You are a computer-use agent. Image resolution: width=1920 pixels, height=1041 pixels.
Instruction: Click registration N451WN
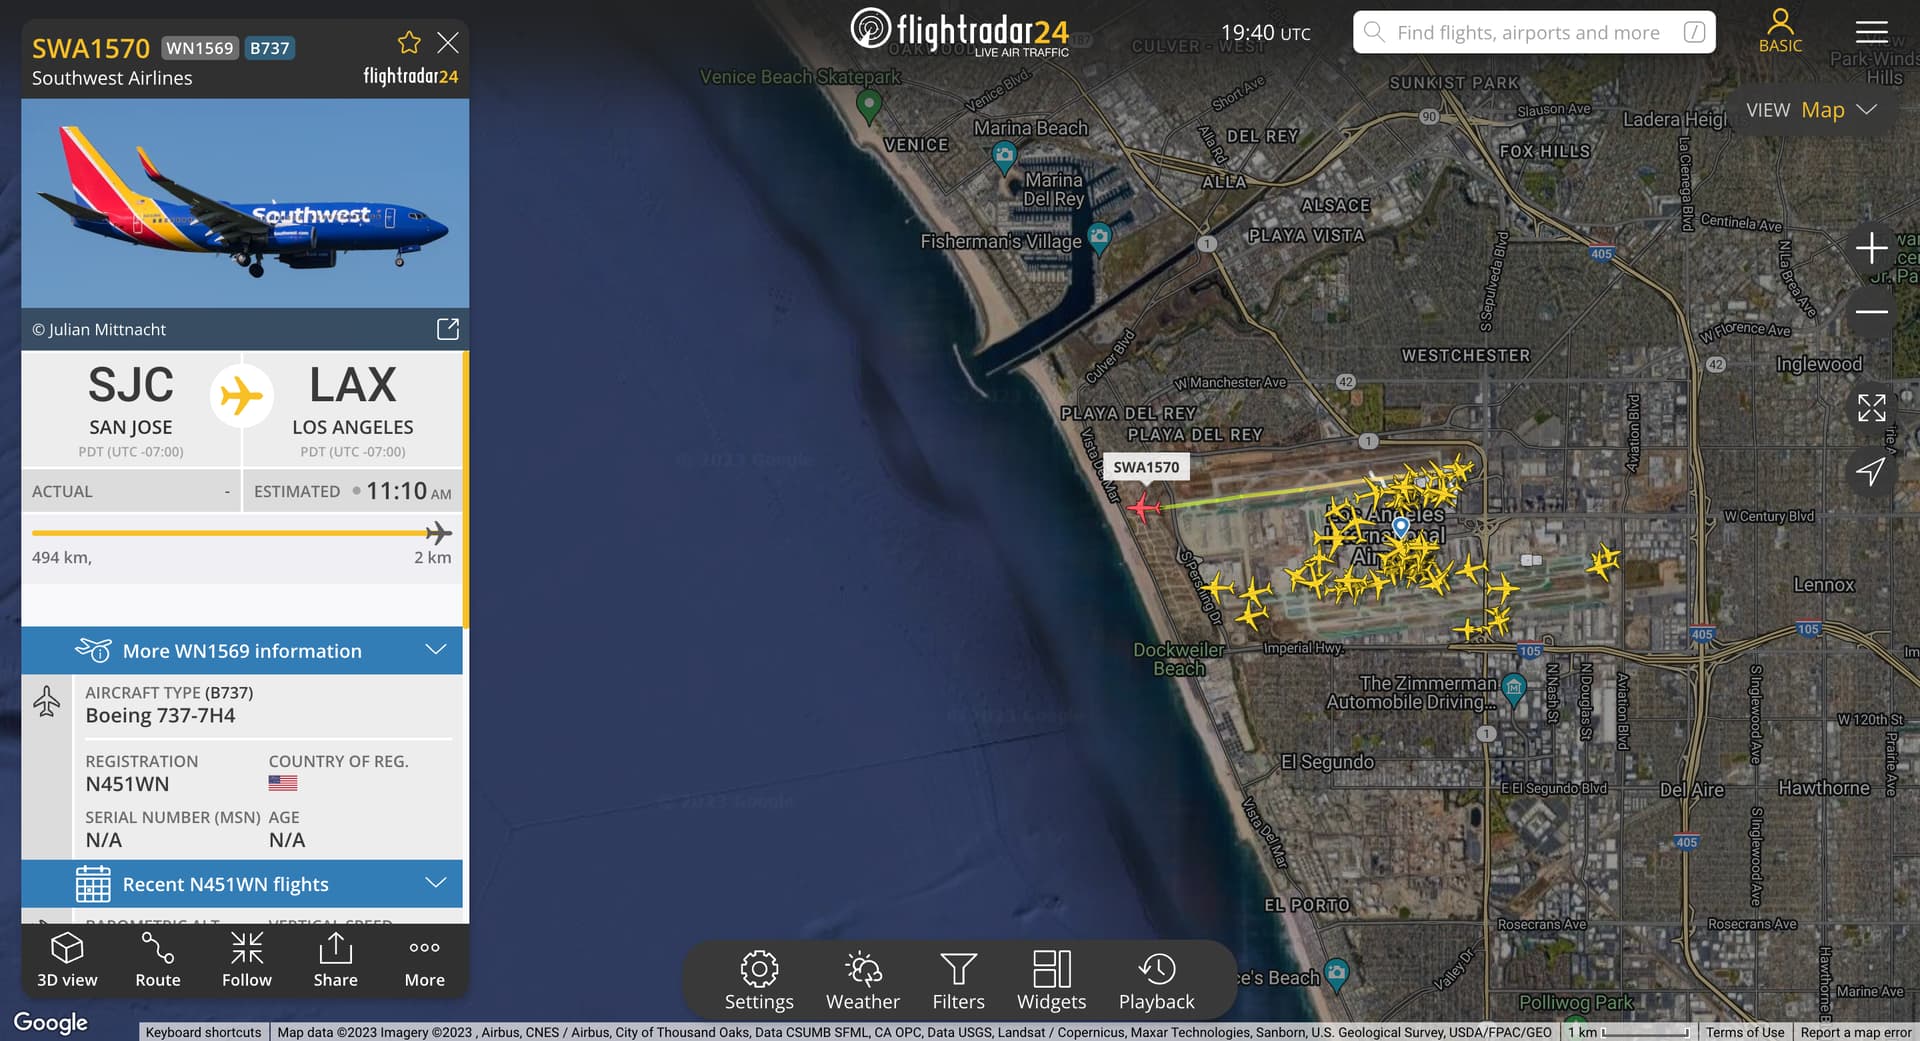(x=127, y=785)
